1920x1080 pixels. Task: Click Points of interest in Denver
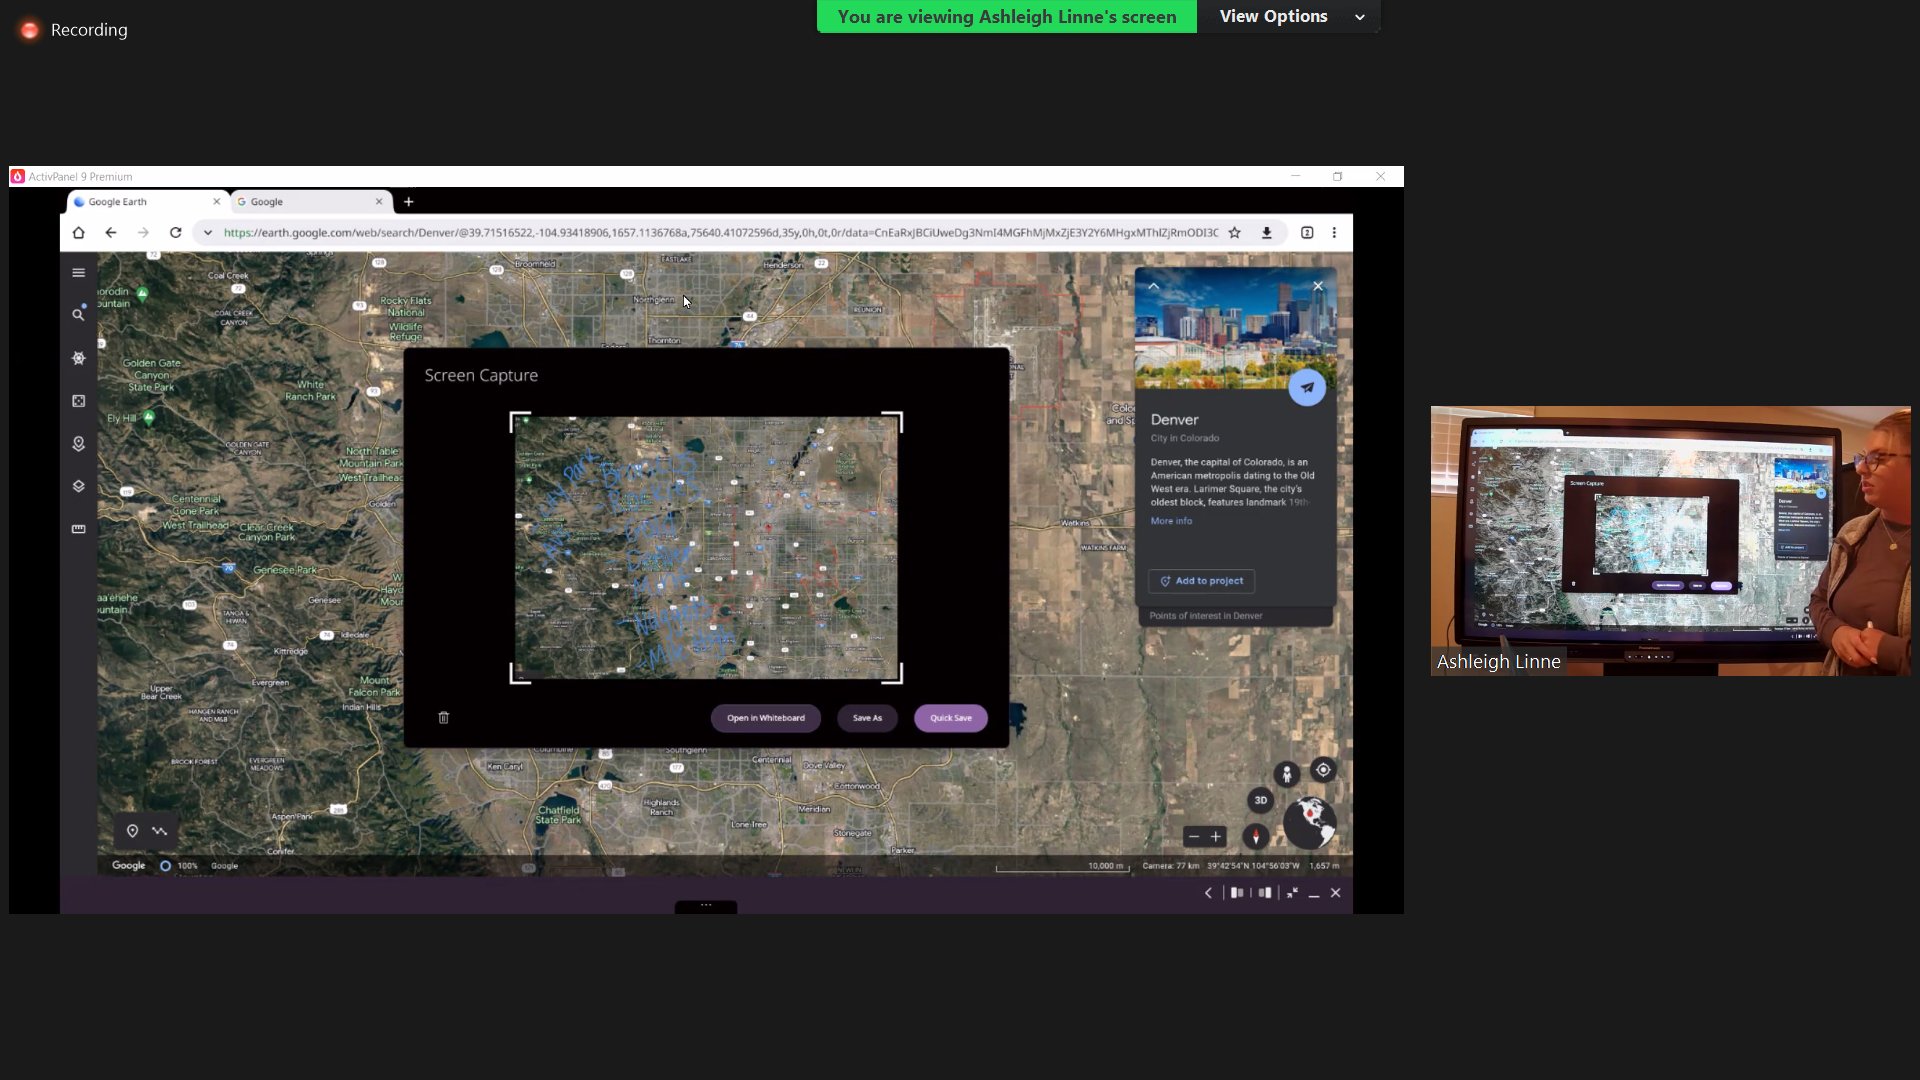1206,616
